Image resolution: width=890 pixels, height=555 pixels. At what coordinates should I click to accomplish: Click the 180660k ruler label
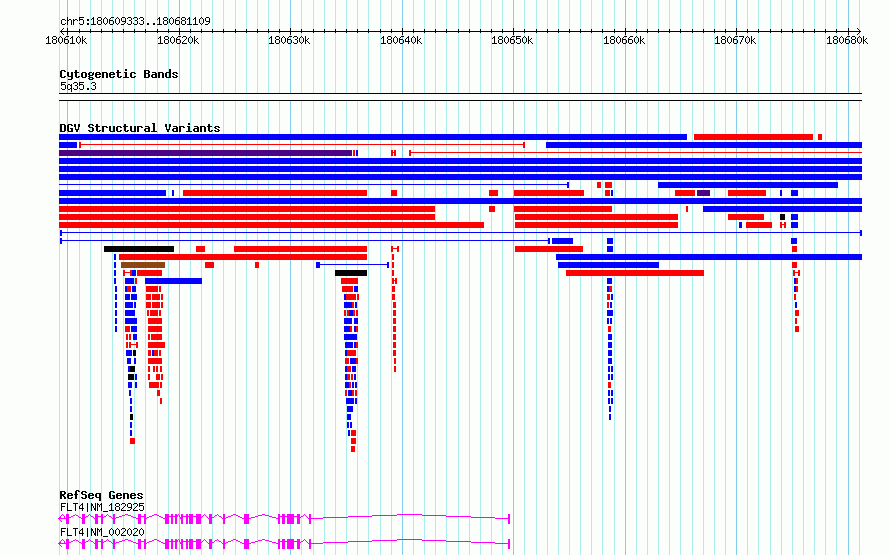pos(624,40)
